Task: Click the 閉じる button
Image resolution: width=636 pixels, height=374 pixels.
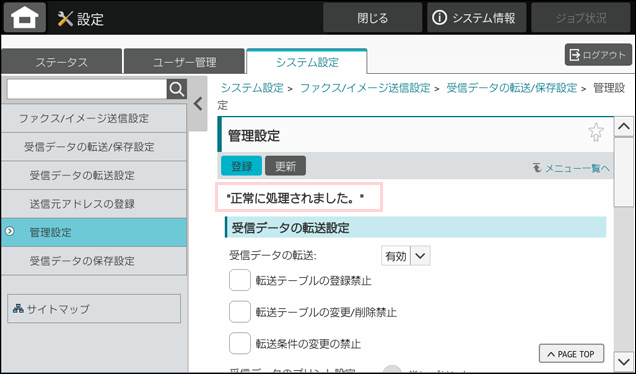Action: (372, 18)
